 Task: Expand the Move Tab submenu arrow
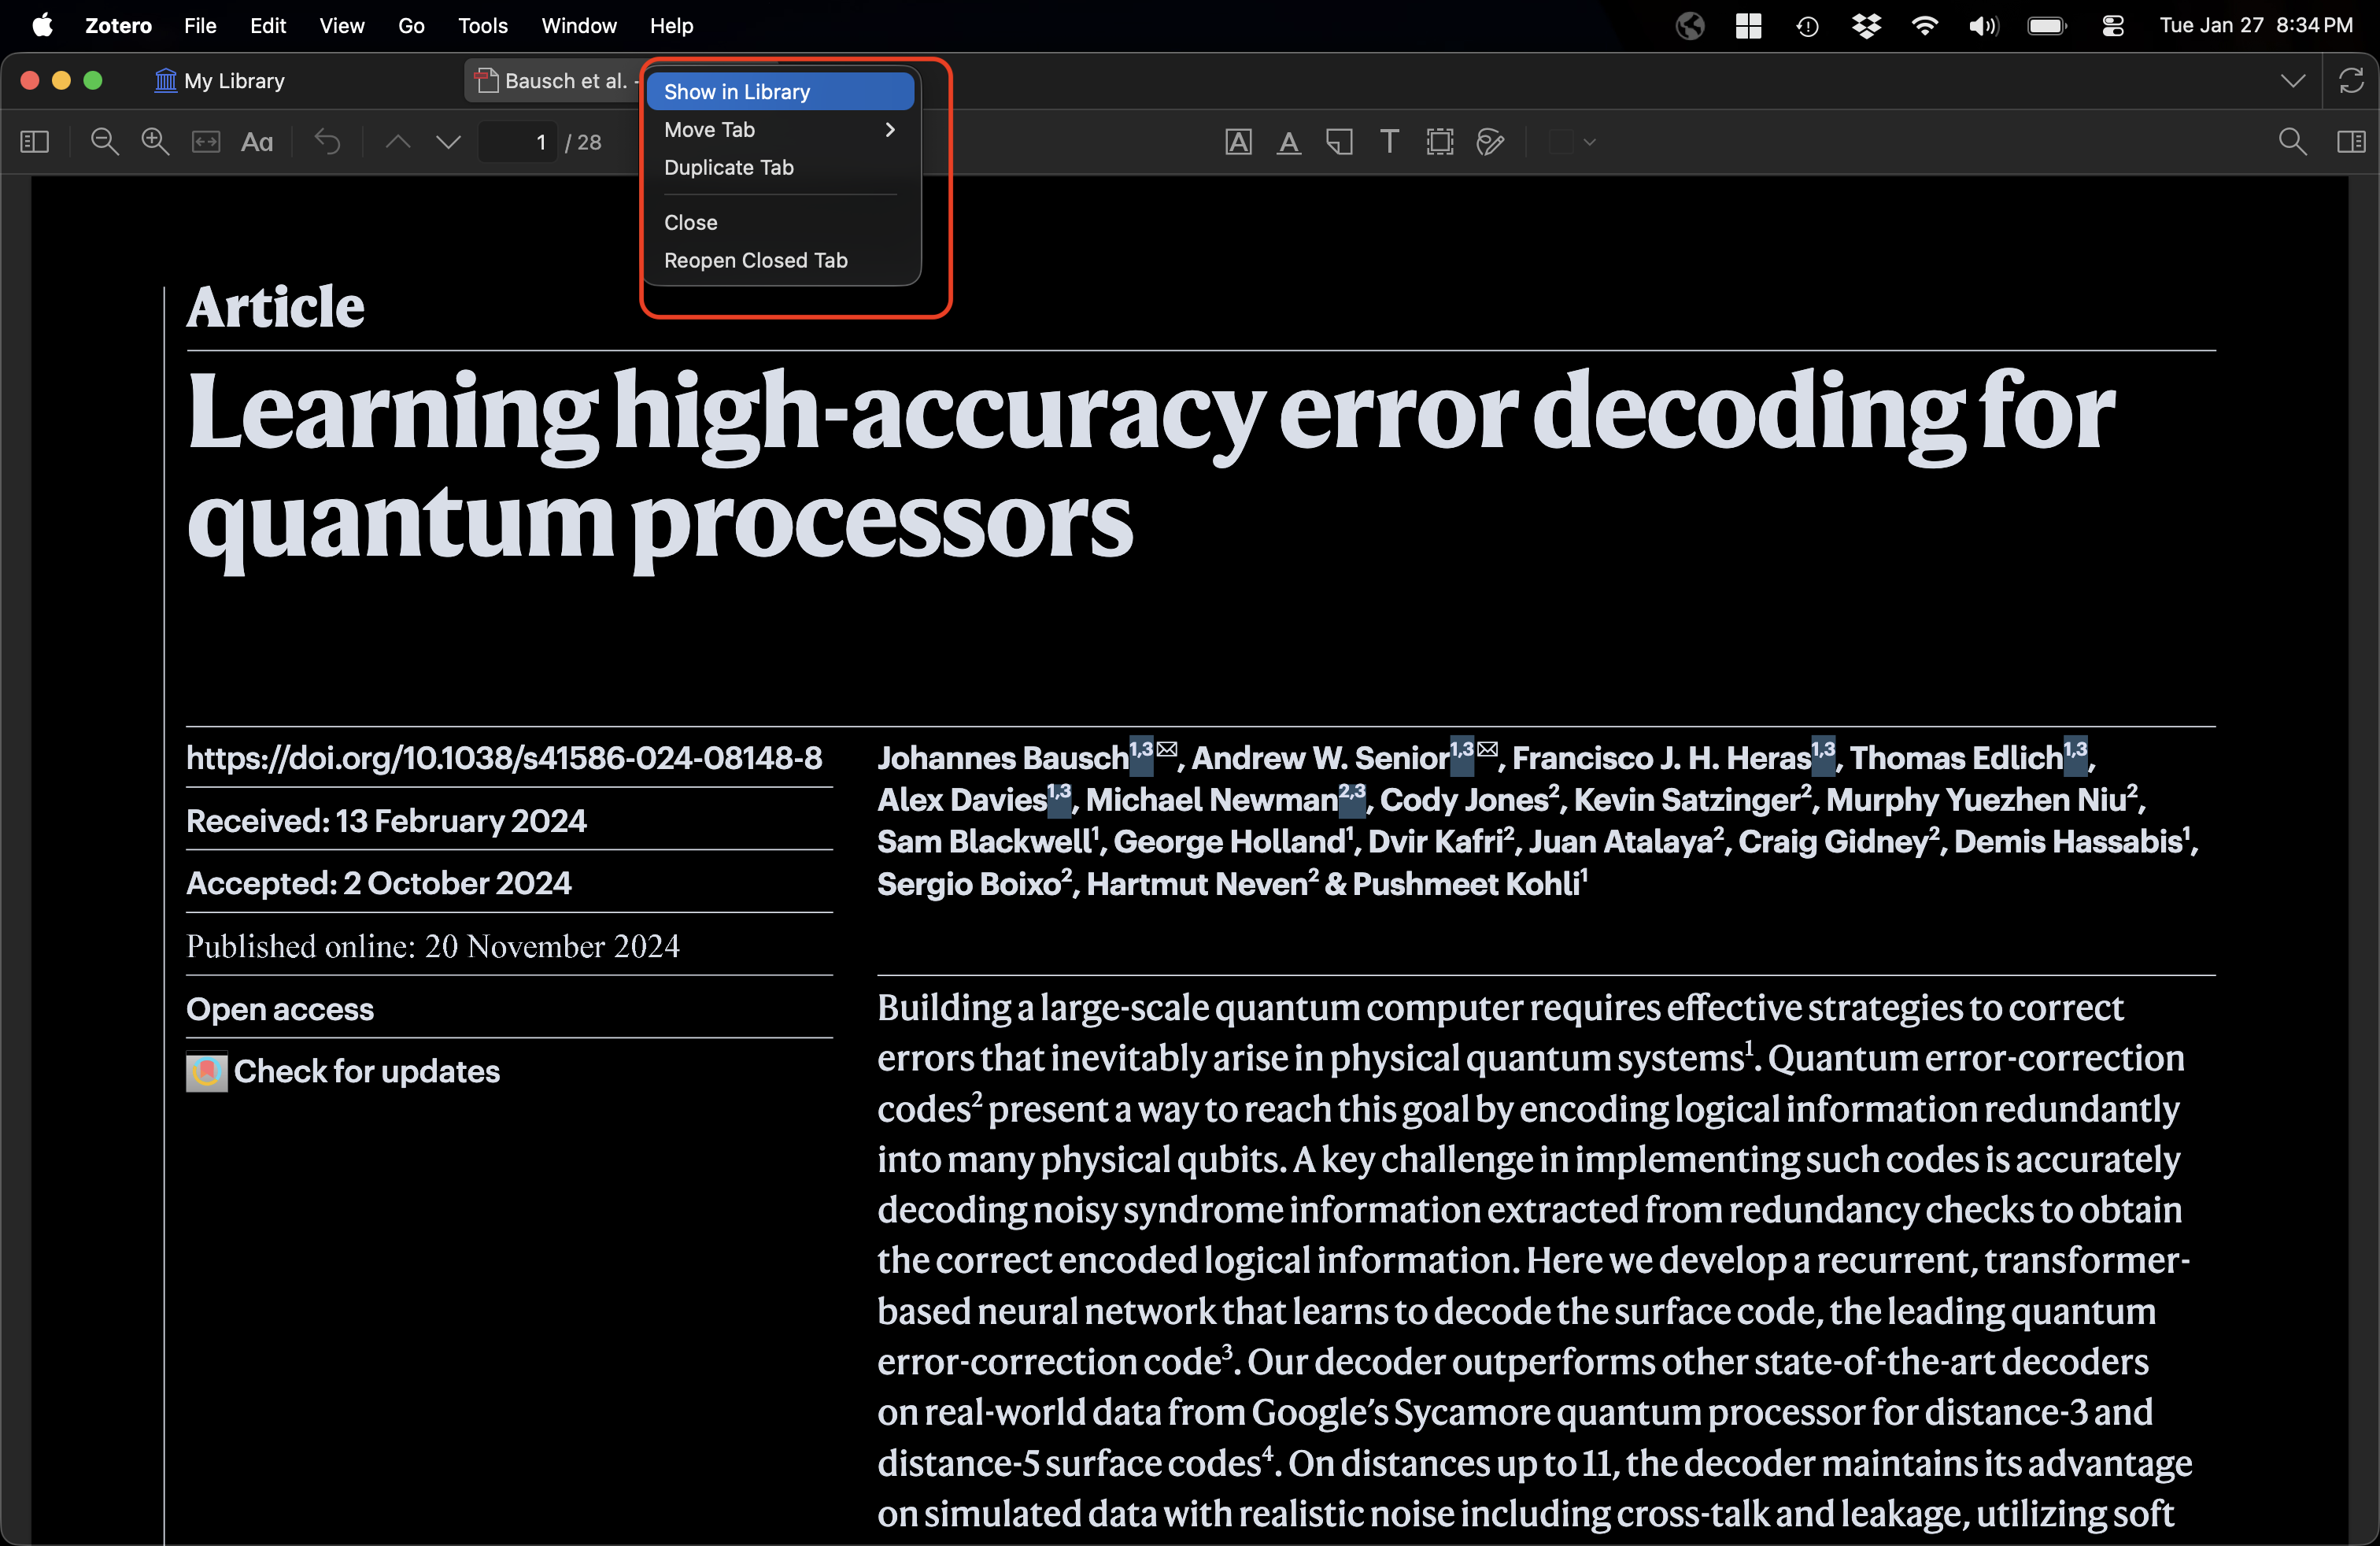pos(889,130)
